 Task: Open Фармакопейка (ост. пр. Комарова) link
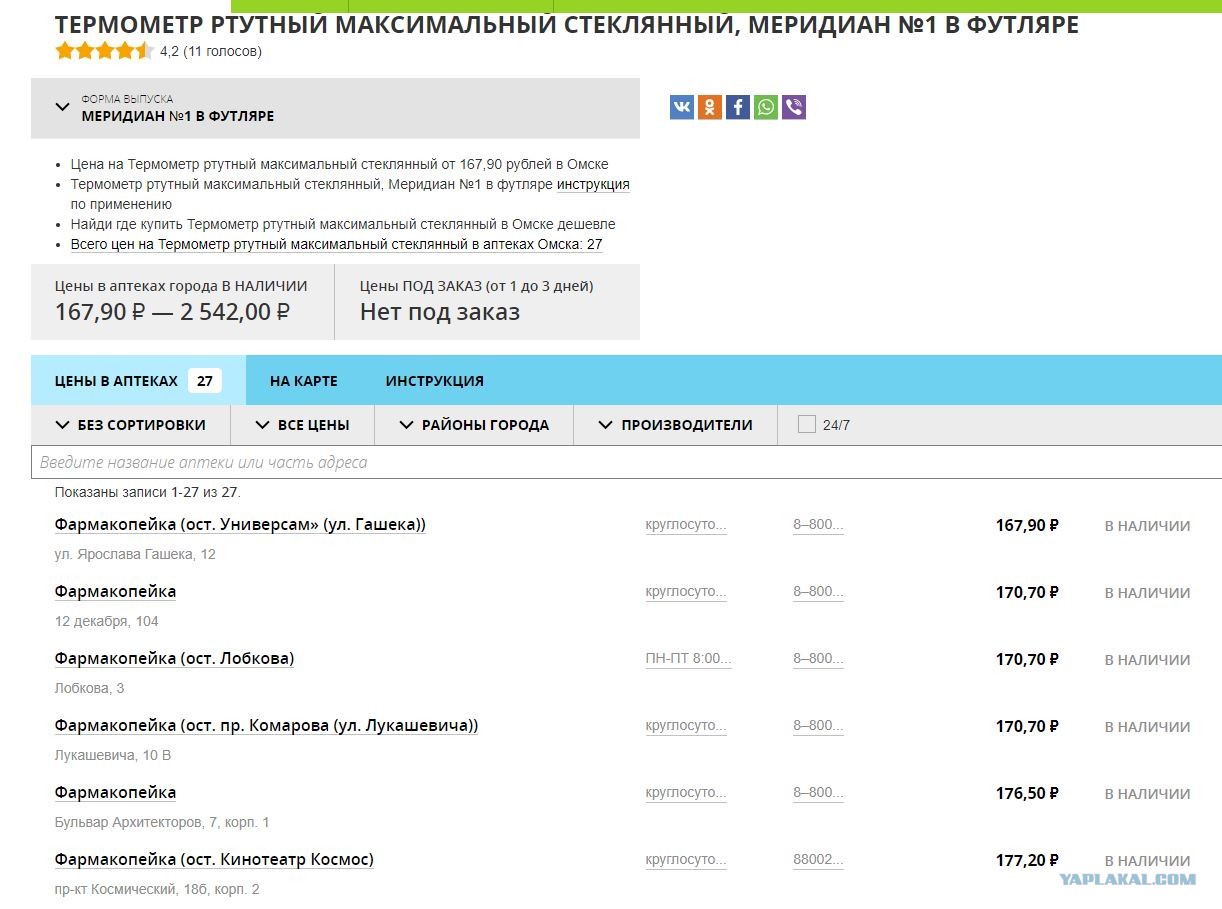(266, 726)
